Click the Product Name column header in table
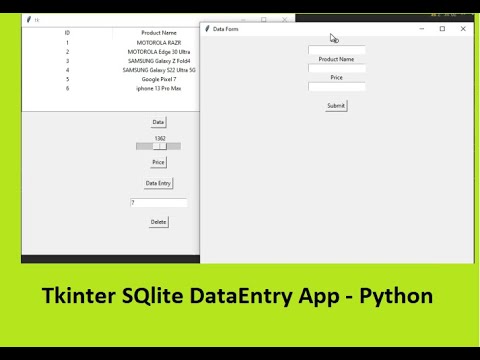This screenshot has height=360, width=480. coord(159,33)
